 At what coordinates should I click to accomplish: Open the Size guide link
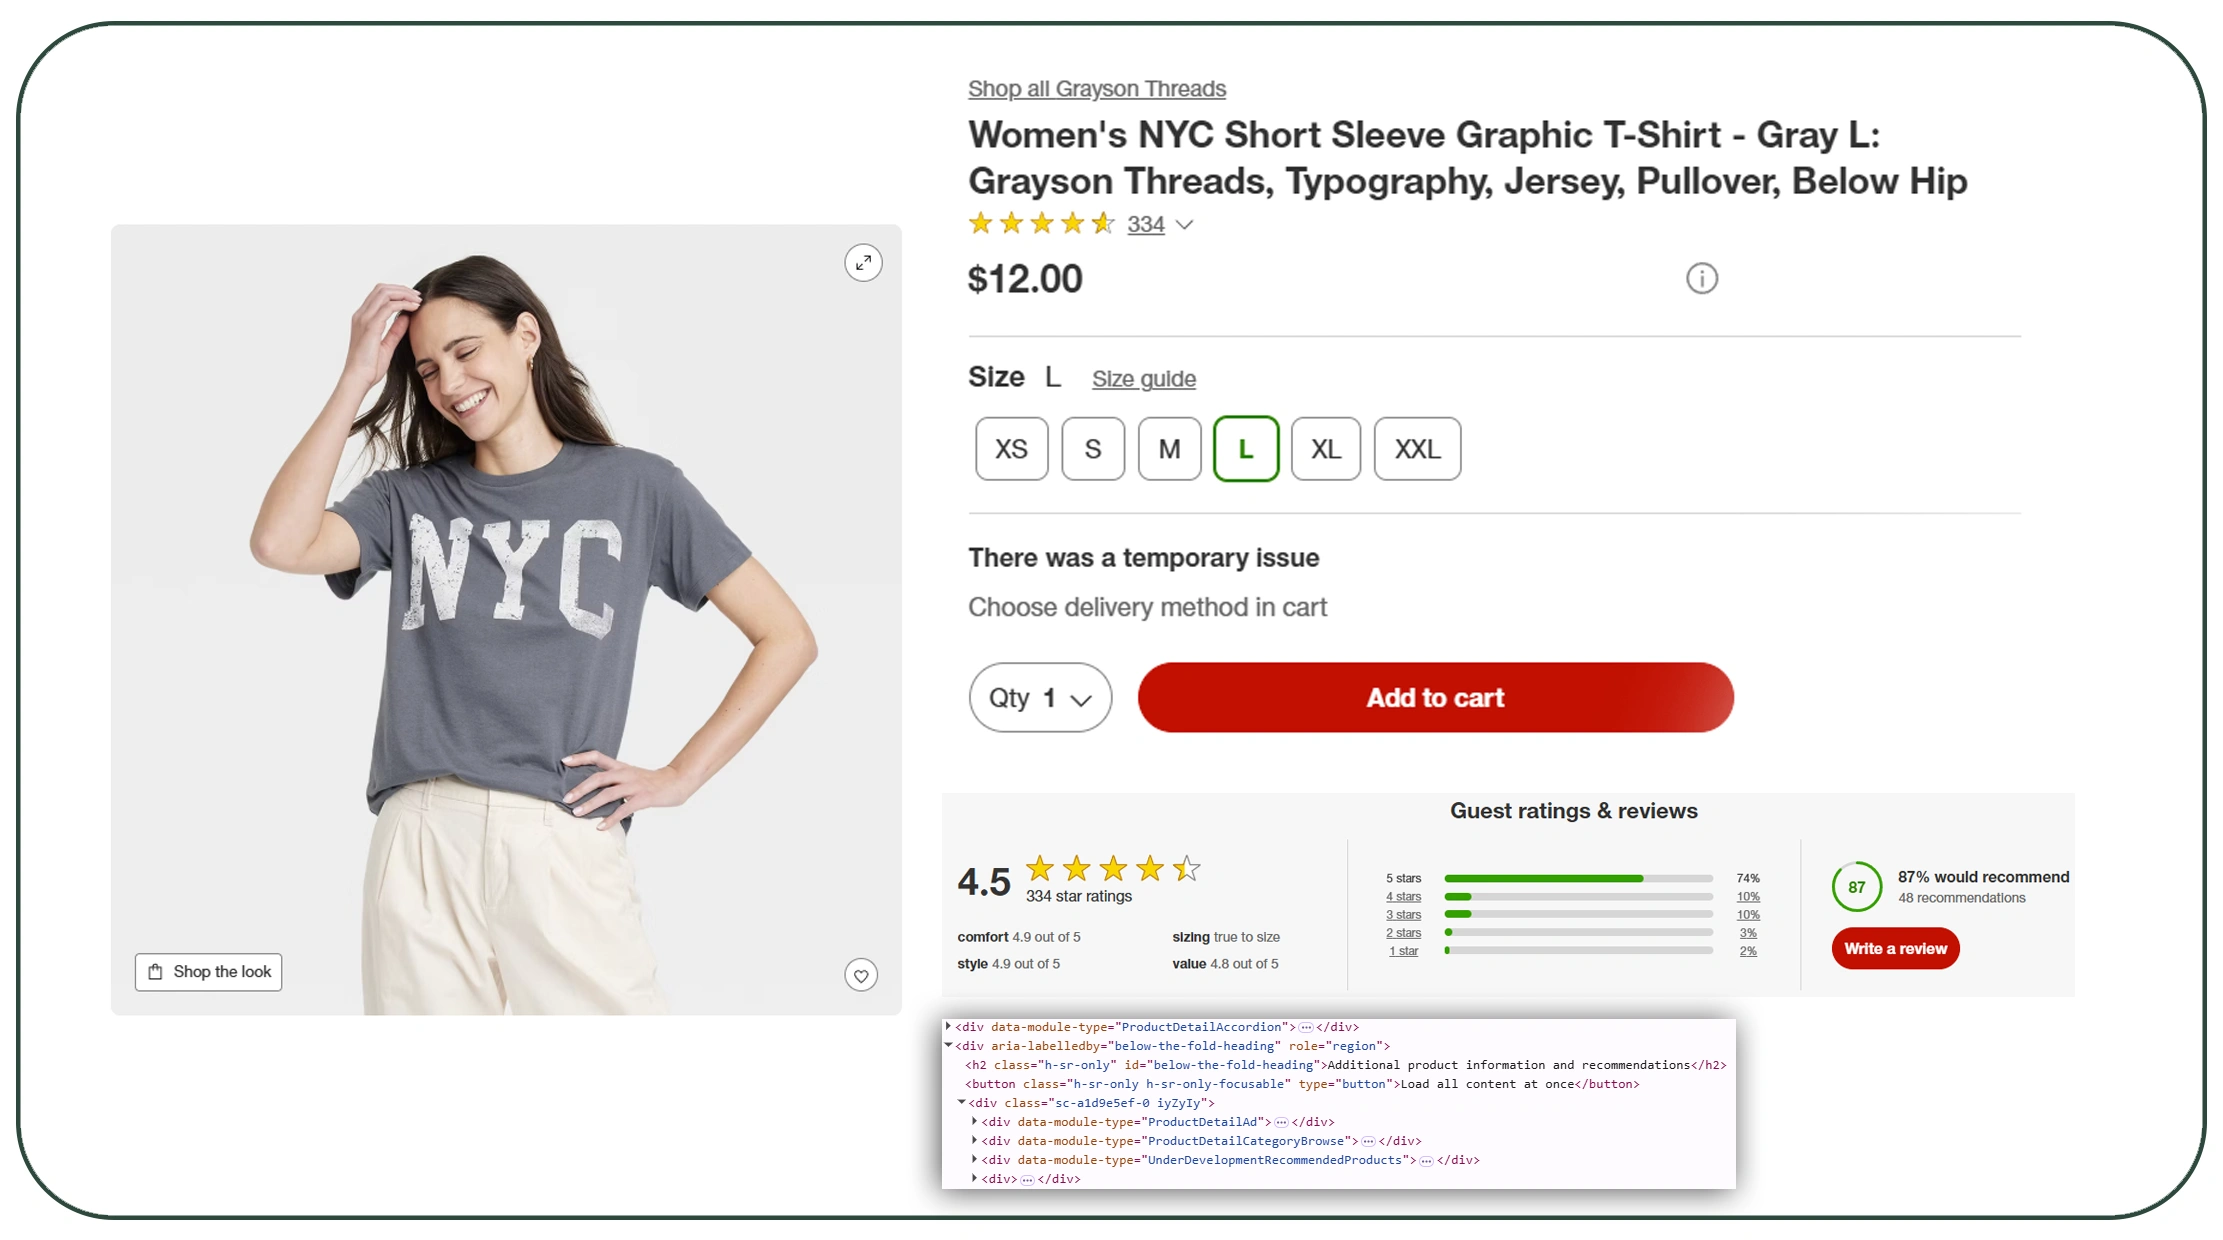[x=1143, y=379]
